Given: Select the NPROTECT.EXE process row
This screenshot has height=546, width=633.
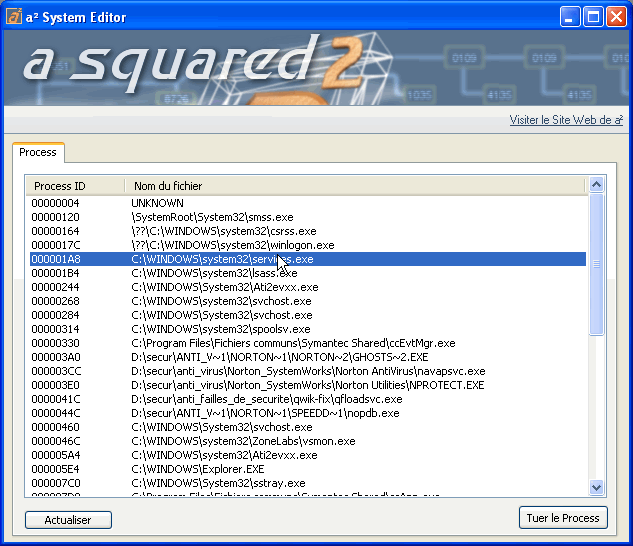Looking at the screenshot, I should tap(308, 385).
